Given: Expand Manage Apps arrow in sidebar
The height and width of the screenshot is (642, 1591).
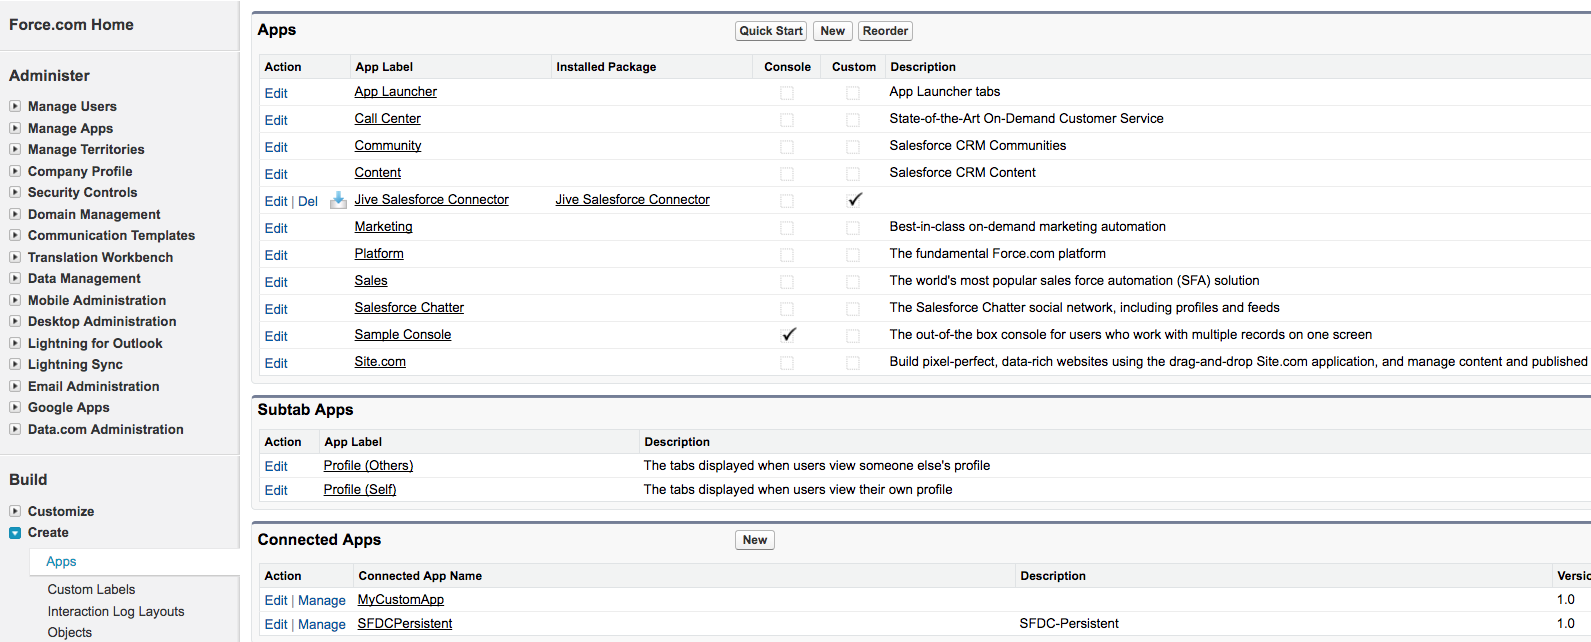Looking at the screenshot, I should point(15,128).
